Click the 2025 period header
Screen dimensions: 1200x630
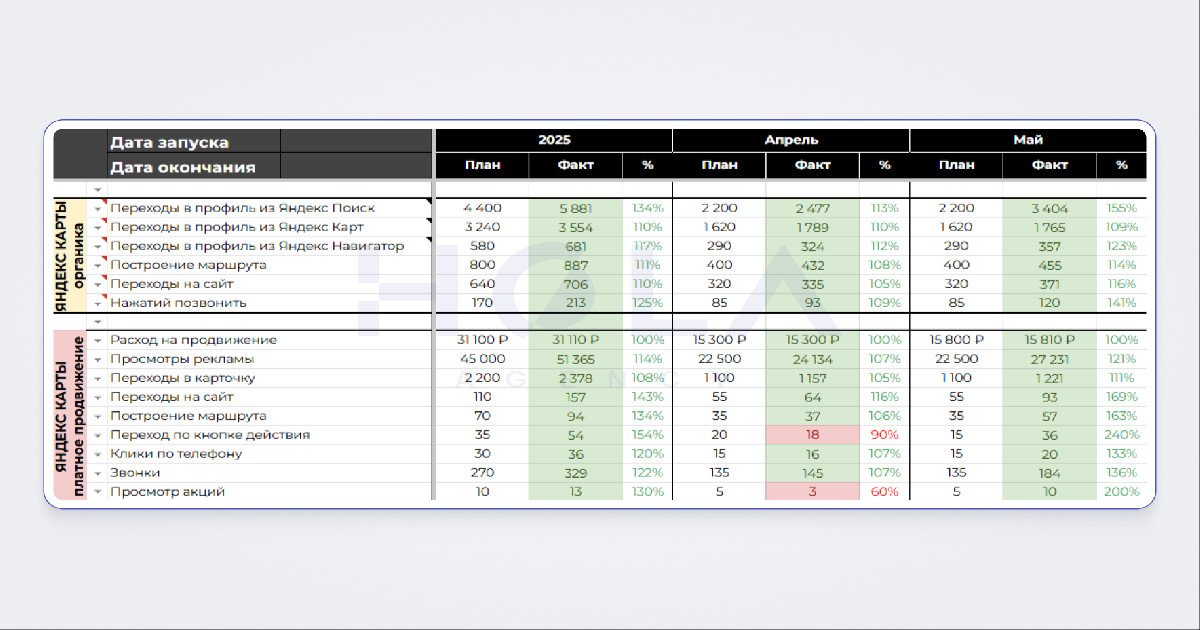click(554, 141)
